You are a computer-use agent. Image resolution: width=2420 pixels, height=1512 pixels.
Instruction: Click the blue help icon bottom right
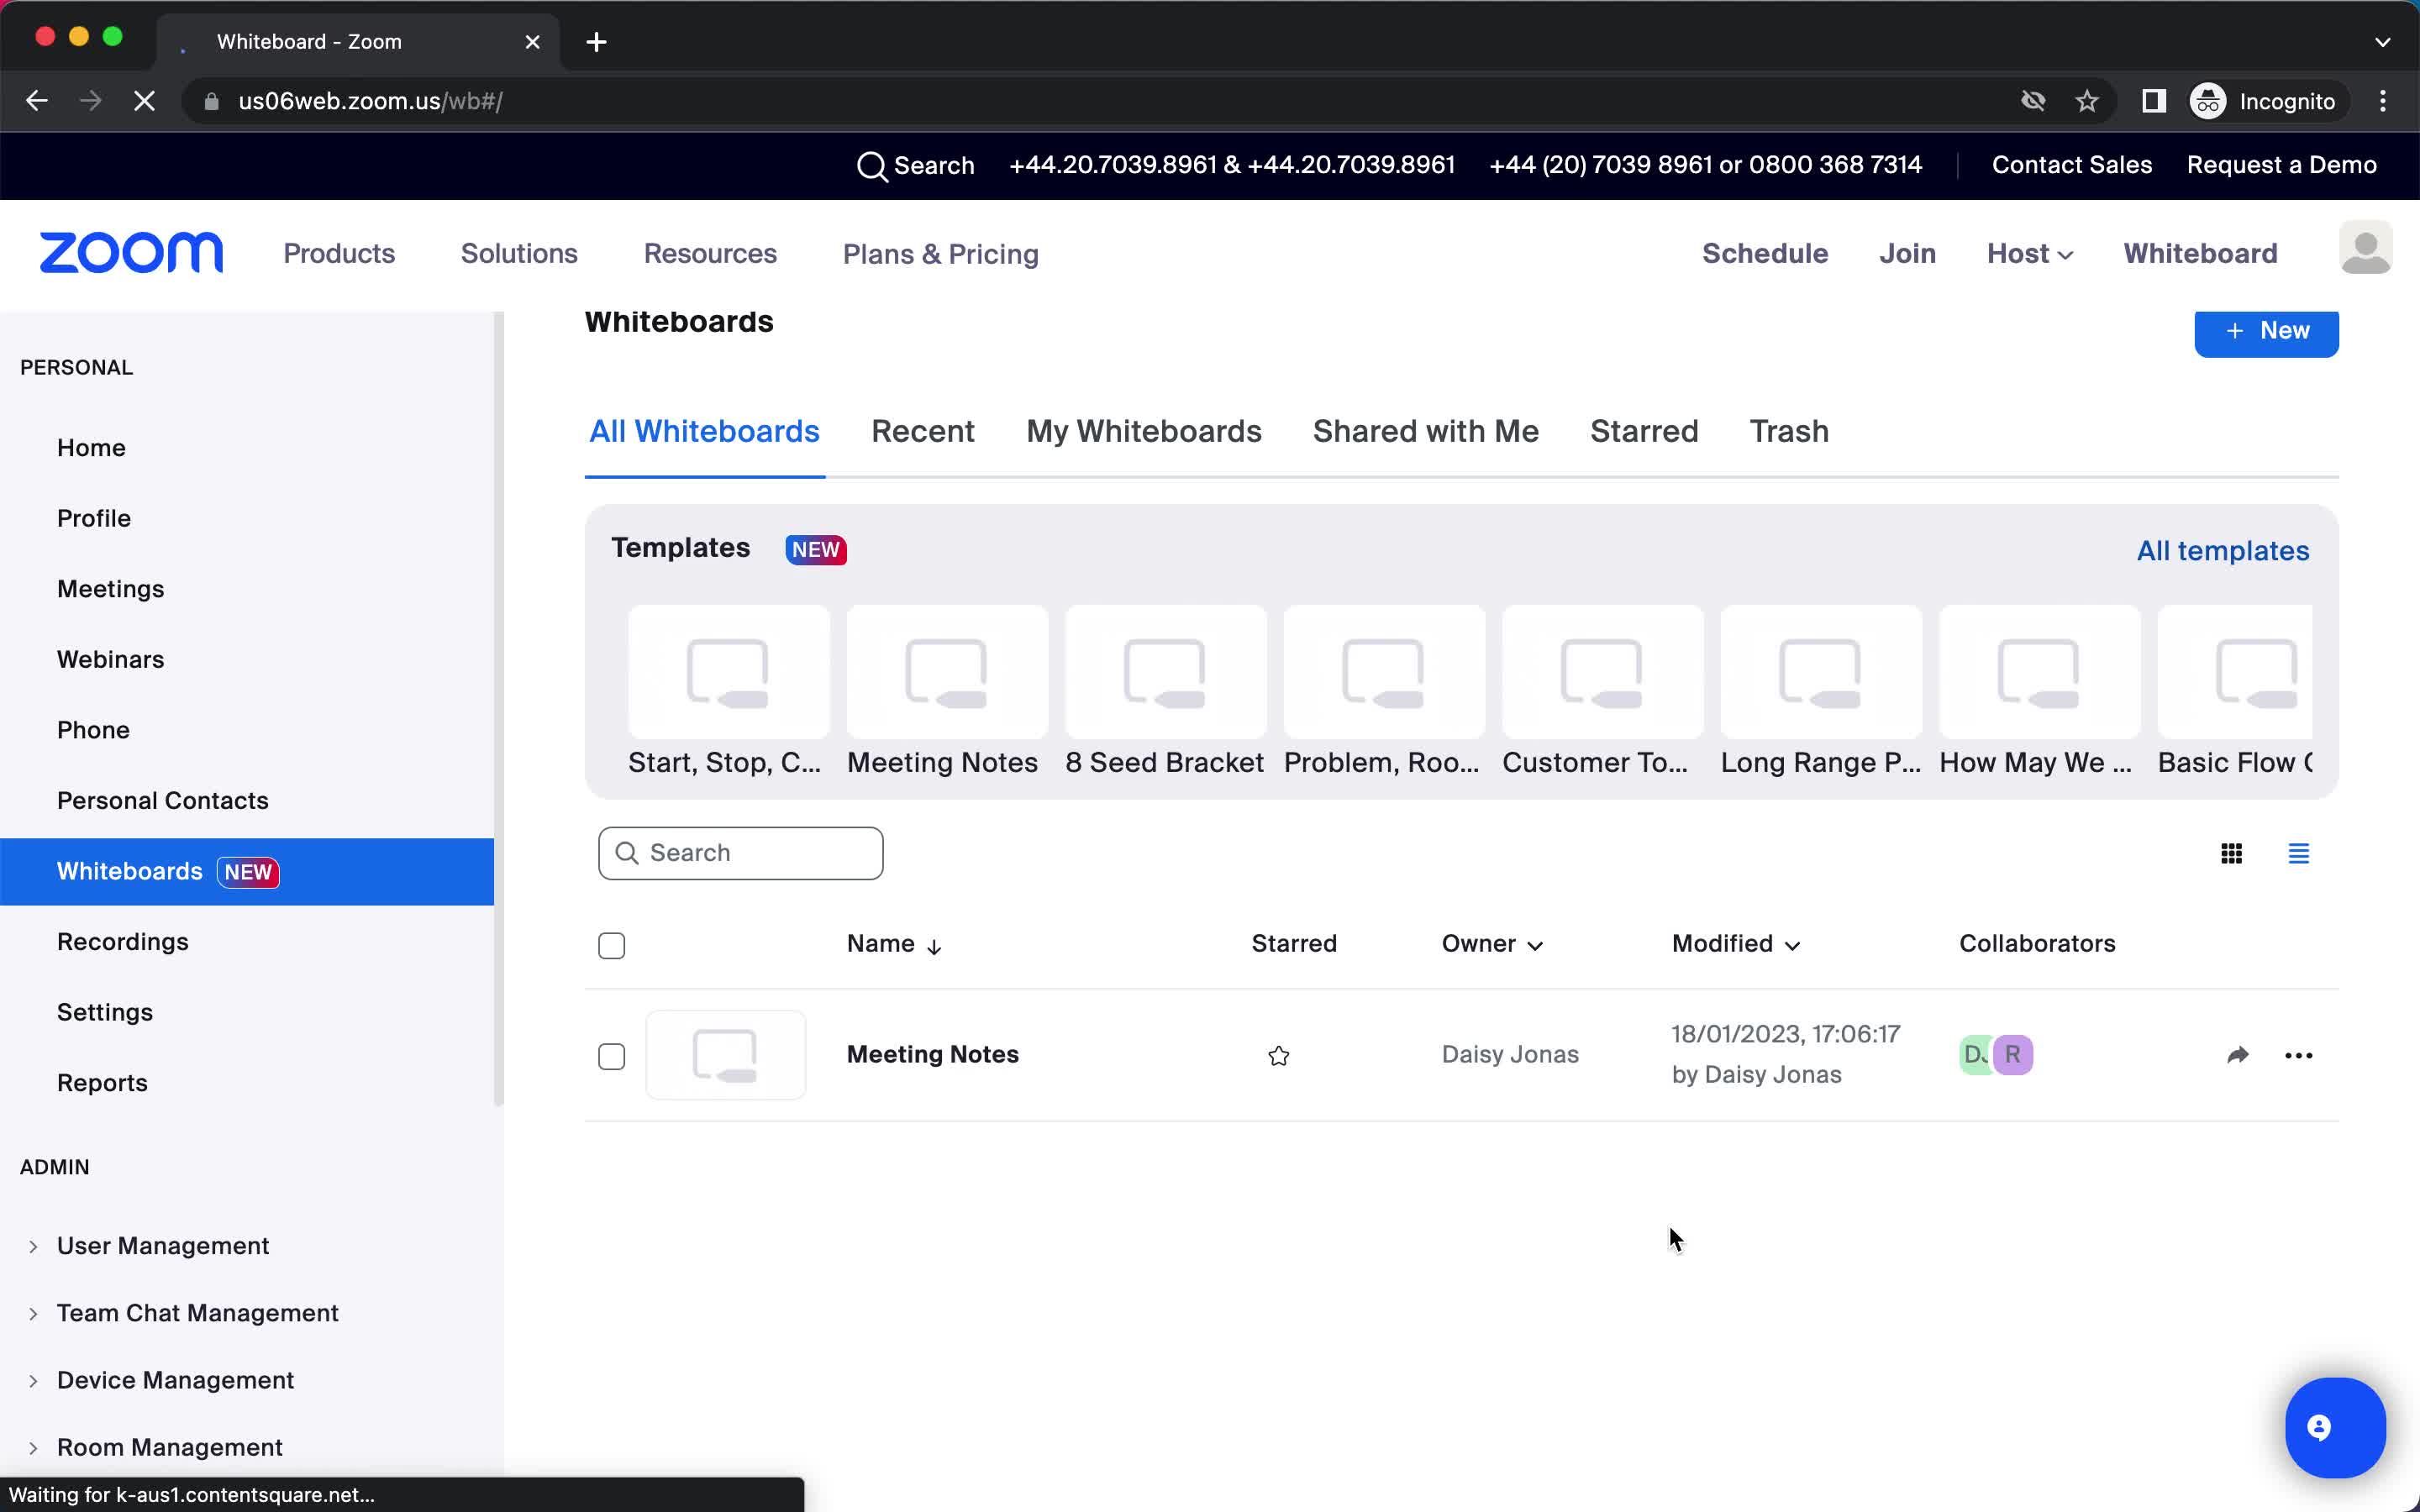[x=2334, y=1426]
